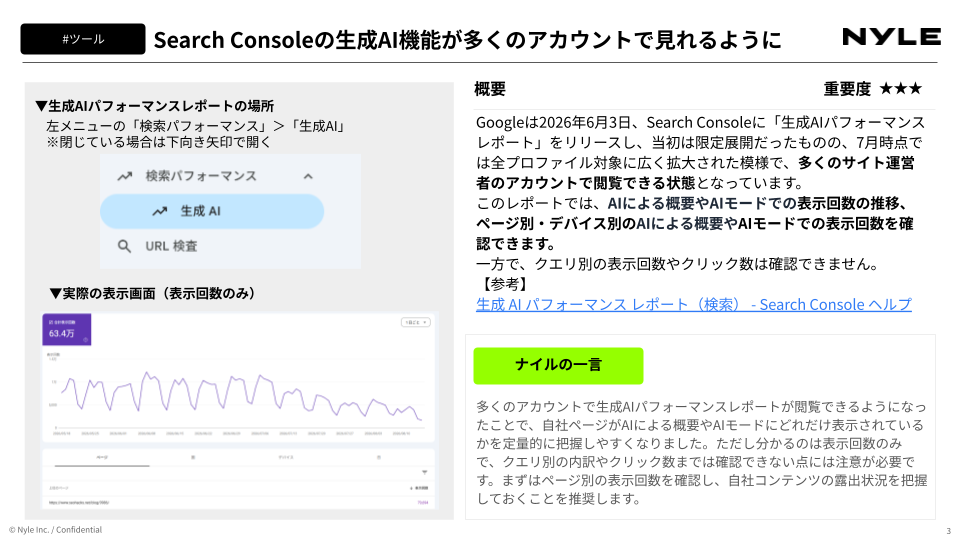The width and height of the screenshot is (960, 540).
Task: Select the 生成 AI menu item
Action: click(x=212, y=211)
